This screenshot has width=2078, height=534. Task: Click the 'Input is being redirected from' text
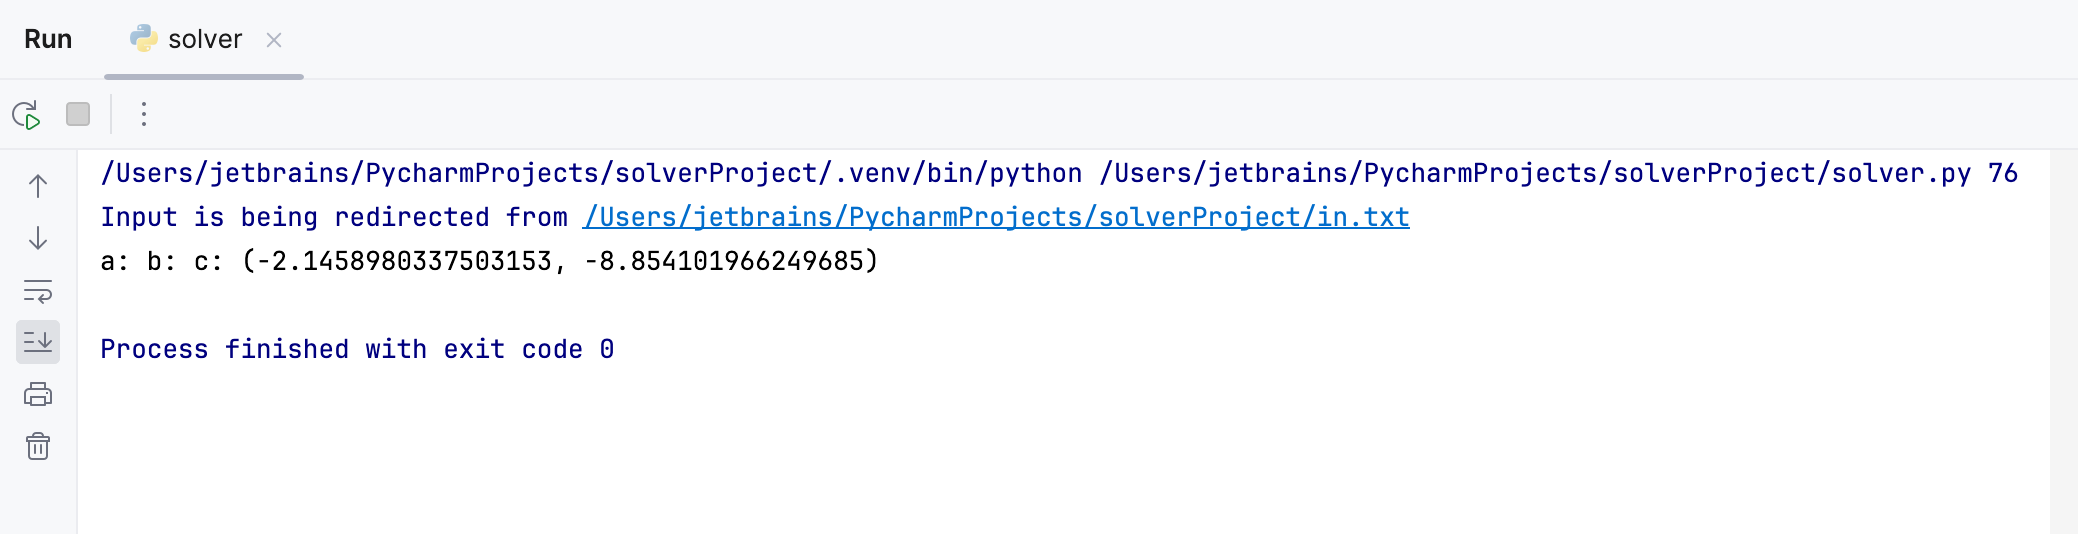[334, 217]
